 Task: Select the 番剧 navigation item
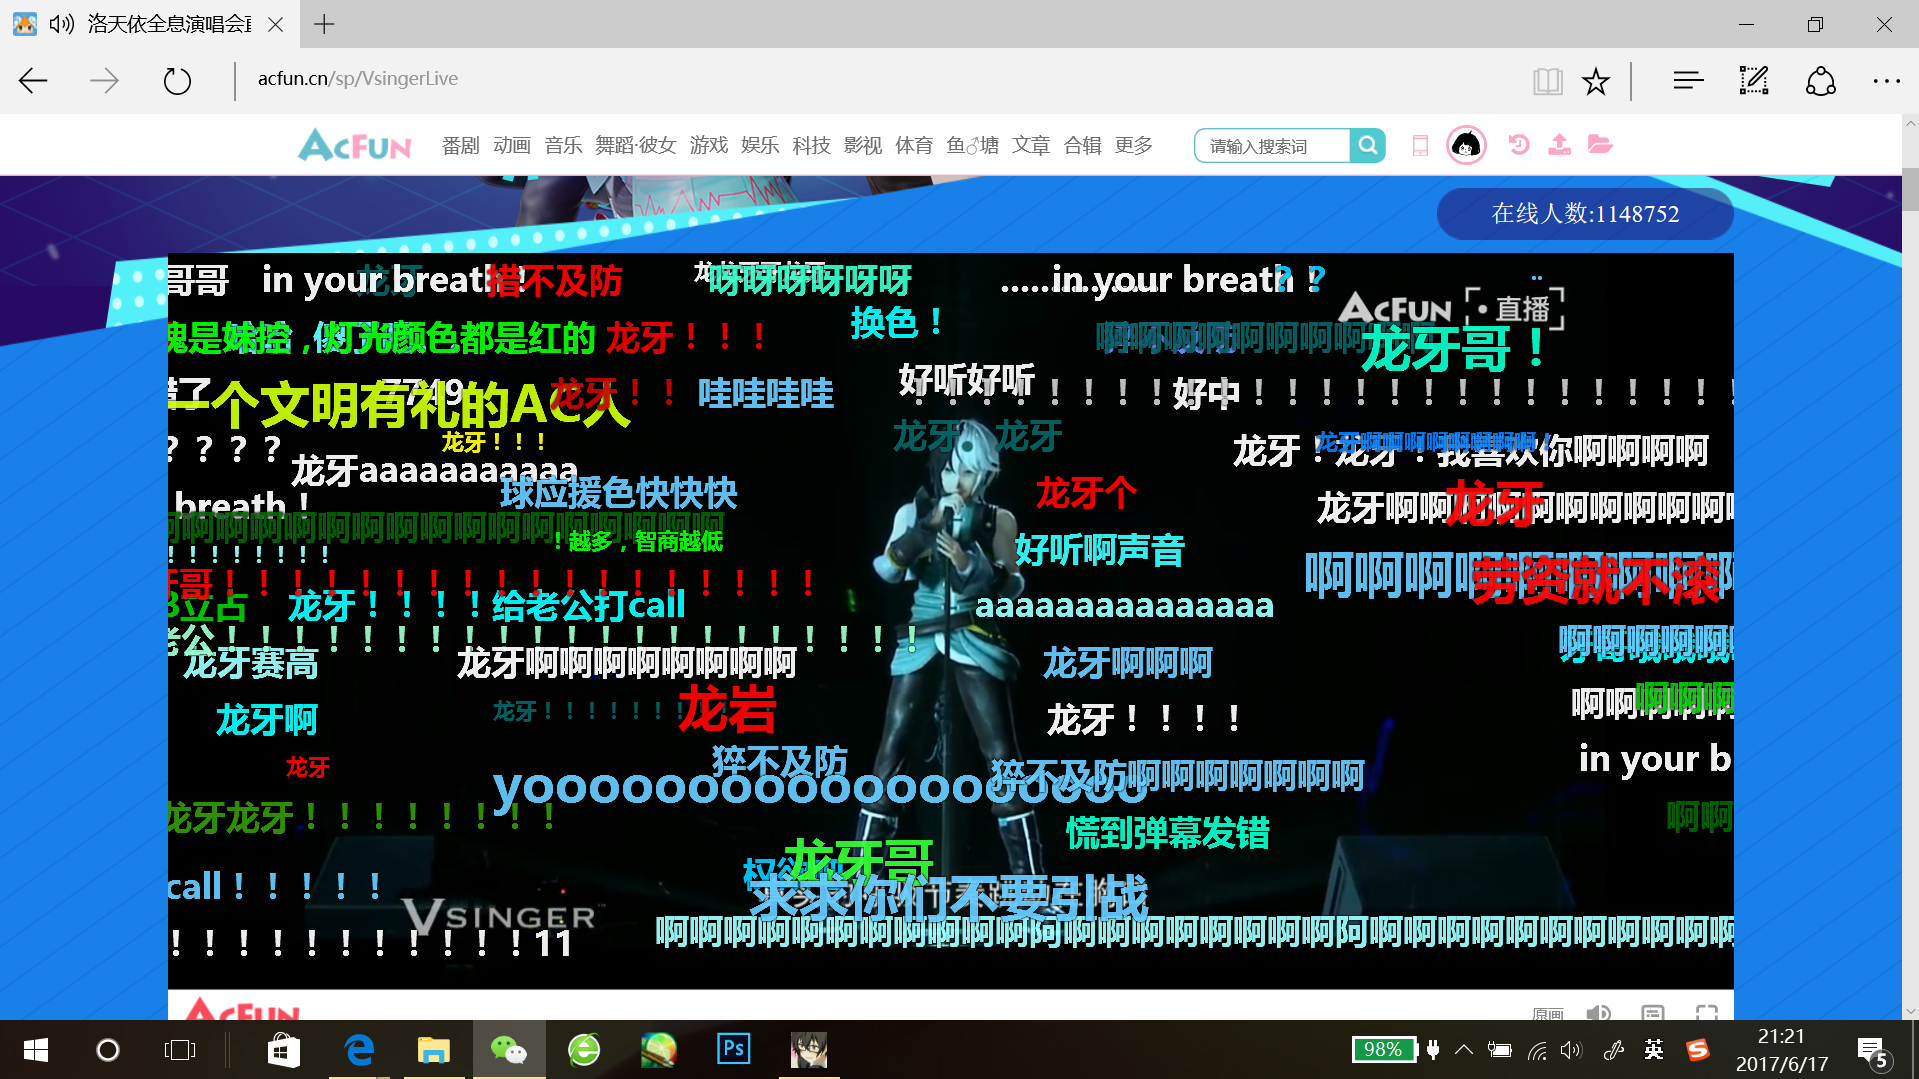pyautogui.click(x=460, y=146)
